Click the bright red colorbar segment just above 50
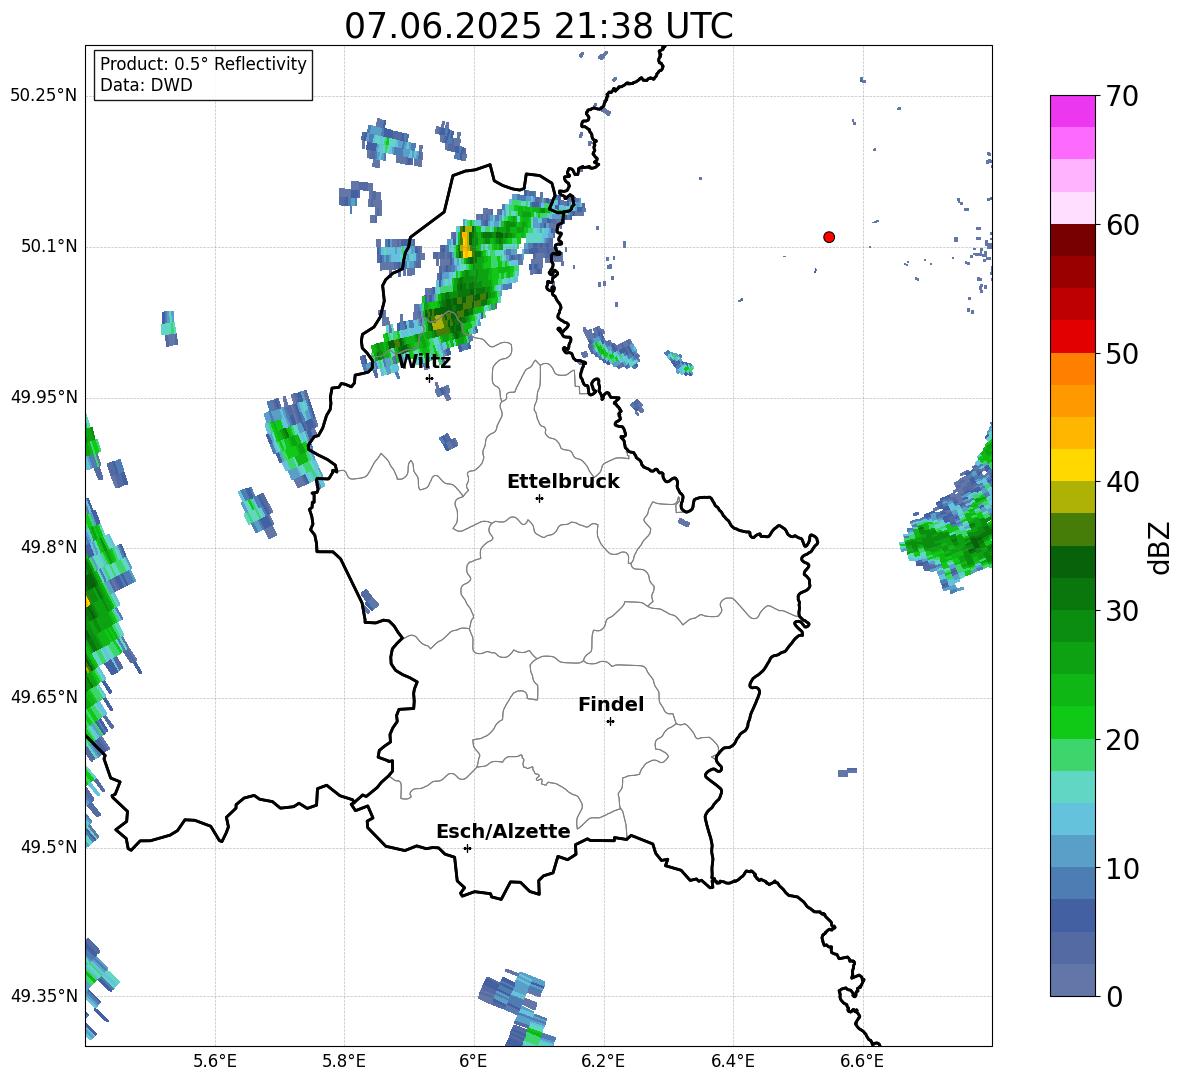The image size is (1184, 1081). click(1072, 337)
